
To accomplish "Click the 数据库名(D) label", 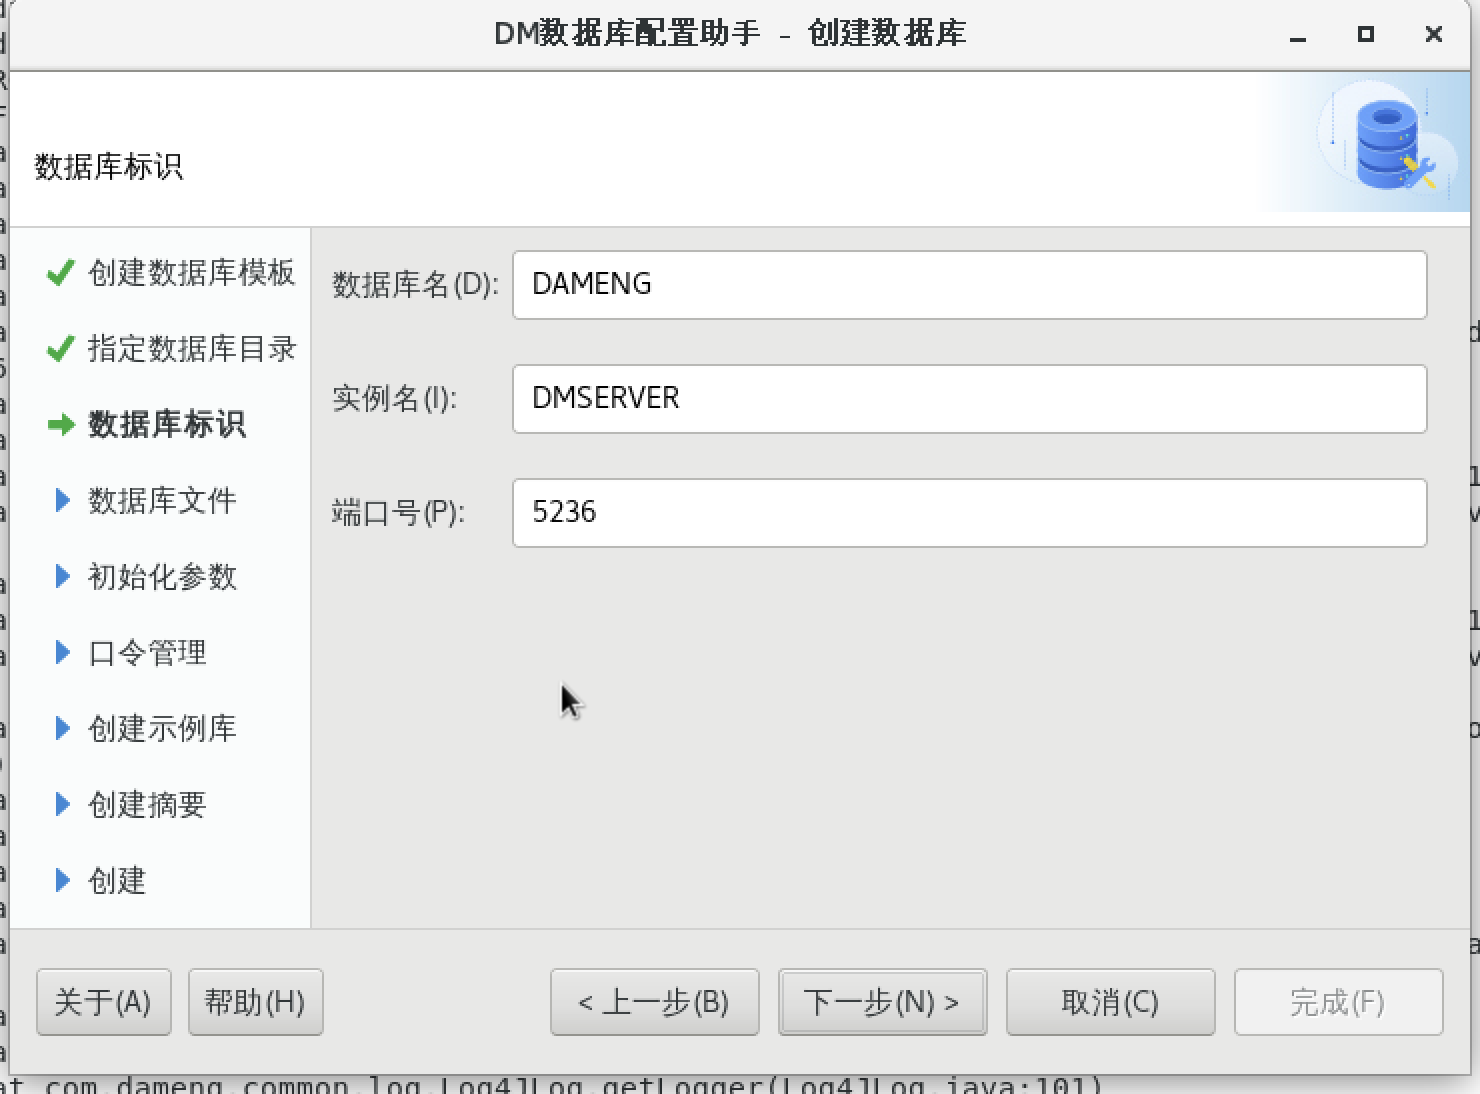I will pos(415,285).
